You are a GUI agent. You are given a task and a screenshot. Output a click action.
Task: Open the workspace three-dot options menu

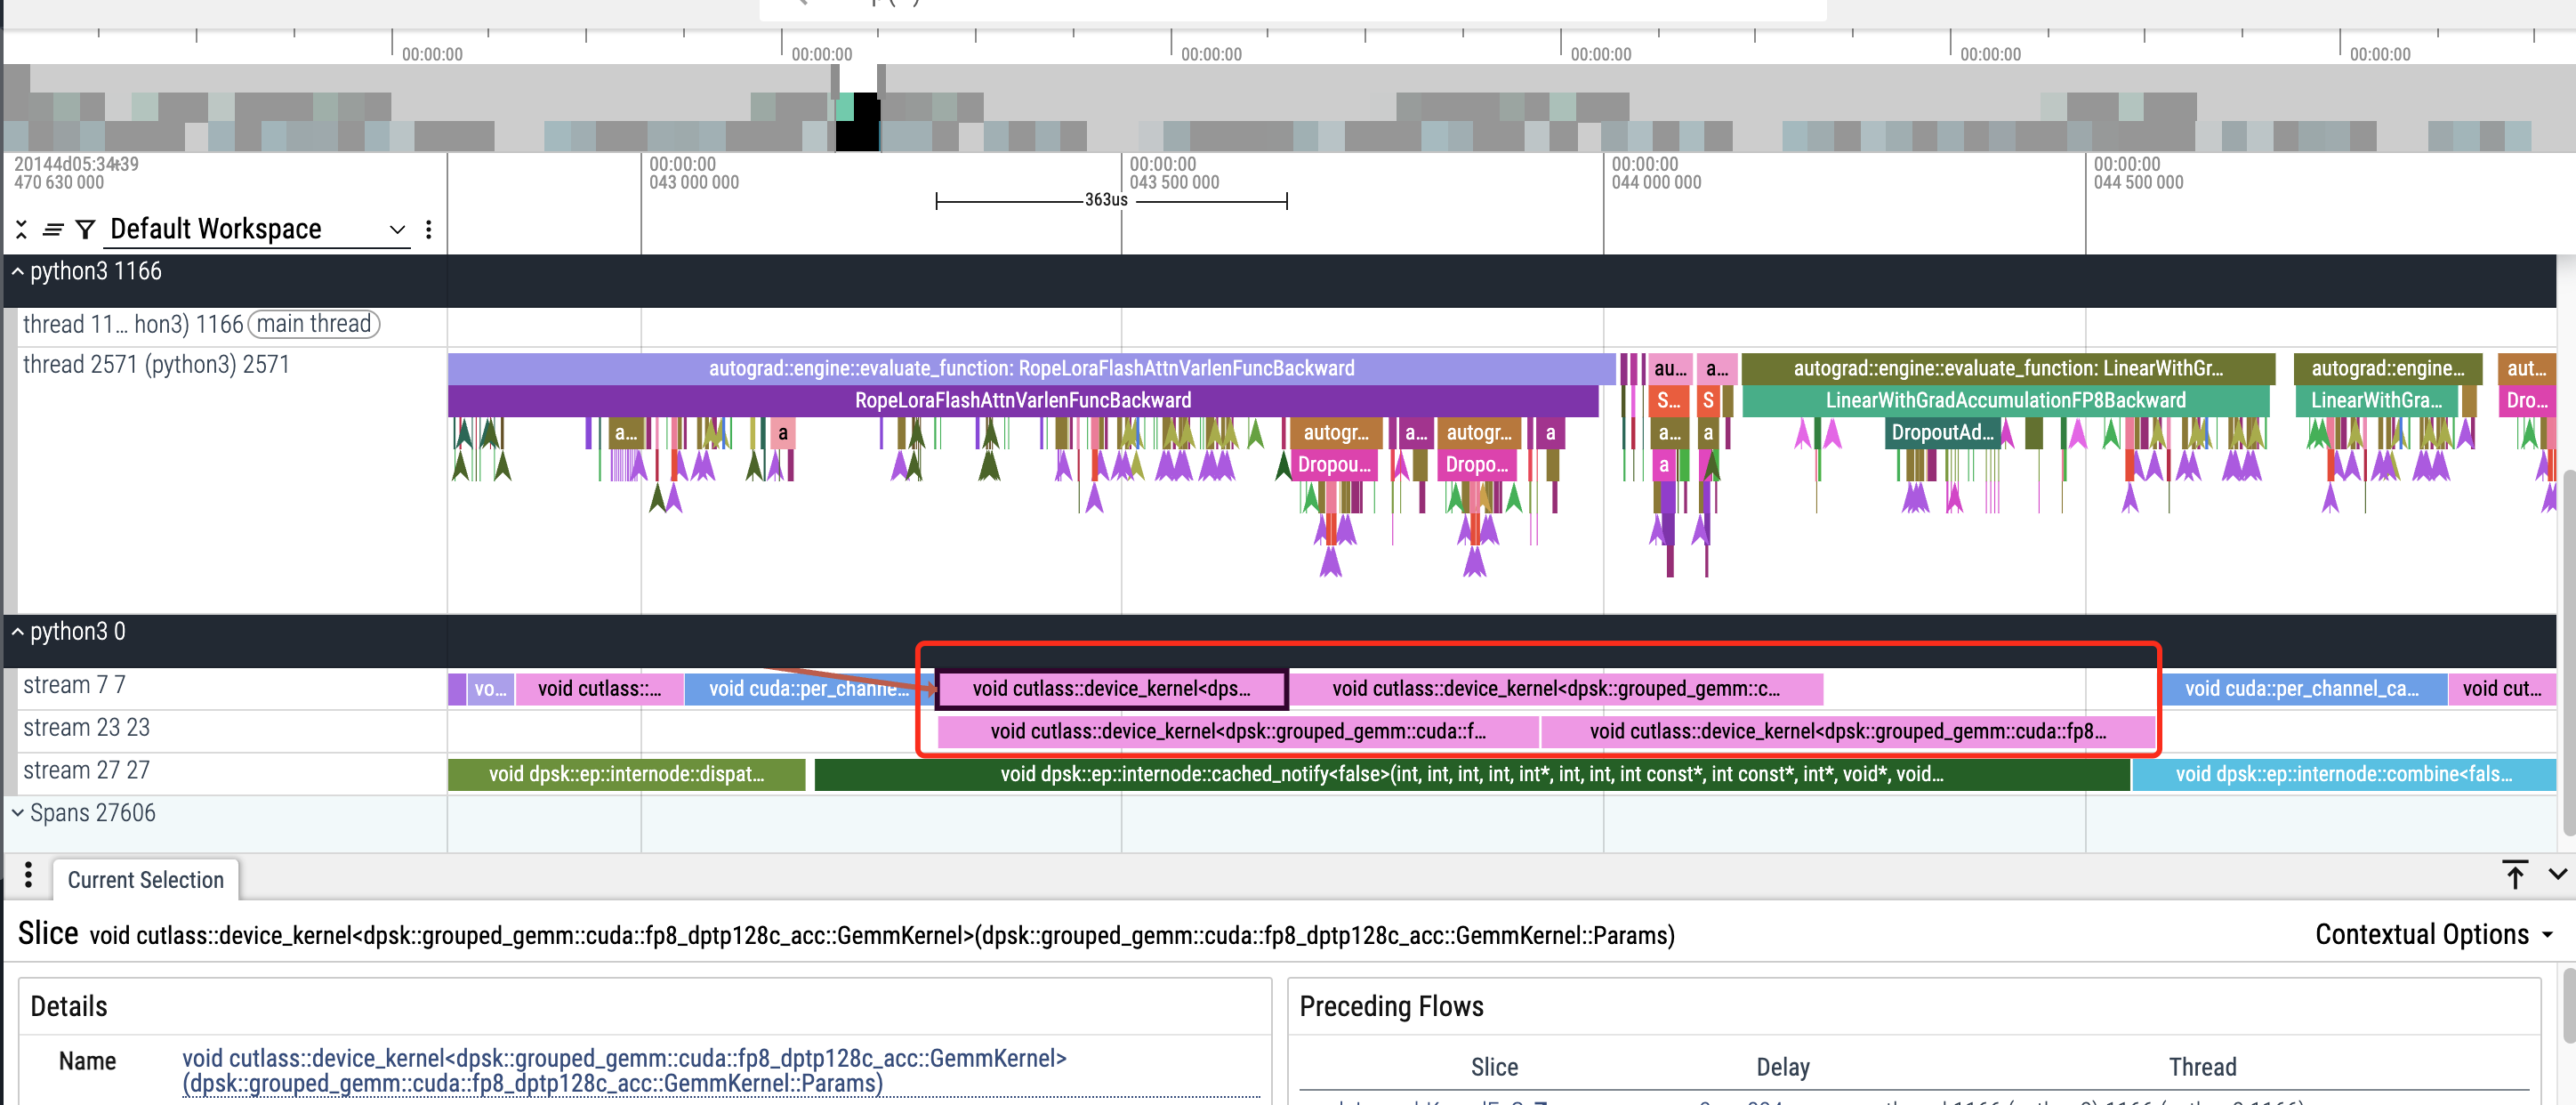(x=429, y=230)
